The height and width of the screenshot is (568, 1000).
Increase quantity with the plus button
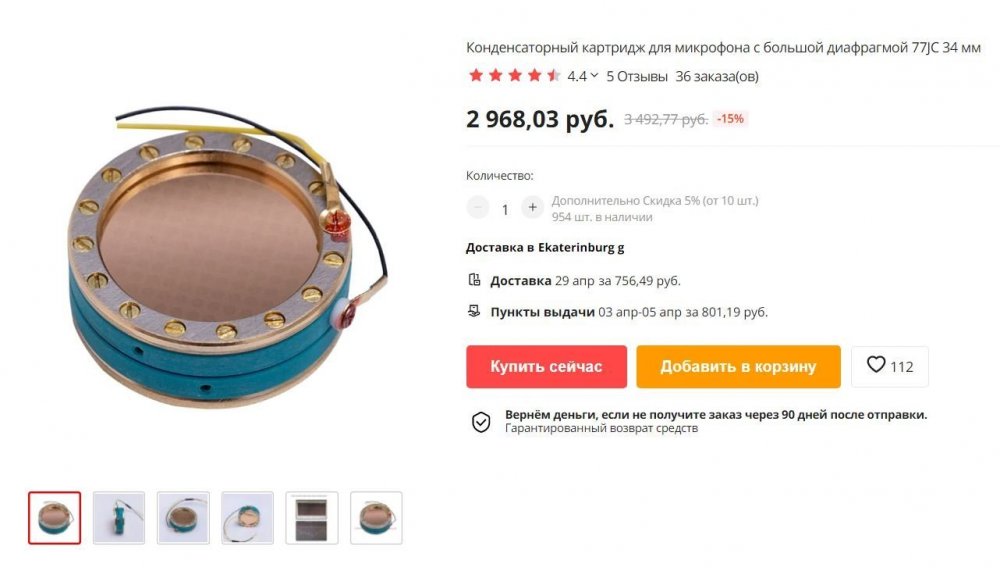[x=532, y=207]
